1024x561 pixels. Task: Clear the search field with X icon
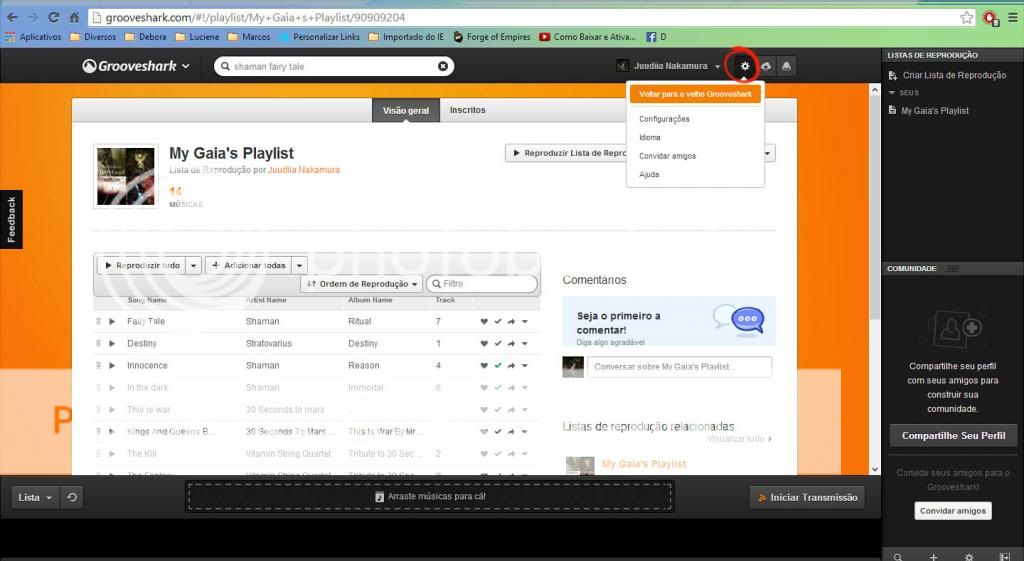pyautogui.click(x=443, y=66)
